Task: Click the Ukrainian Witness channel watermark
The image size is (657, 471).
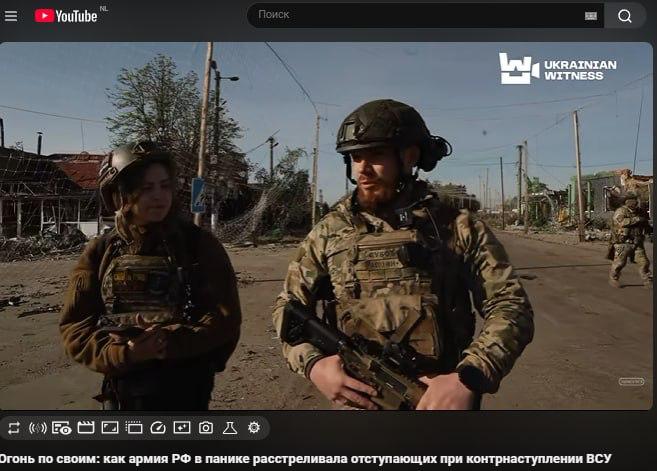Action: (558, 69)
